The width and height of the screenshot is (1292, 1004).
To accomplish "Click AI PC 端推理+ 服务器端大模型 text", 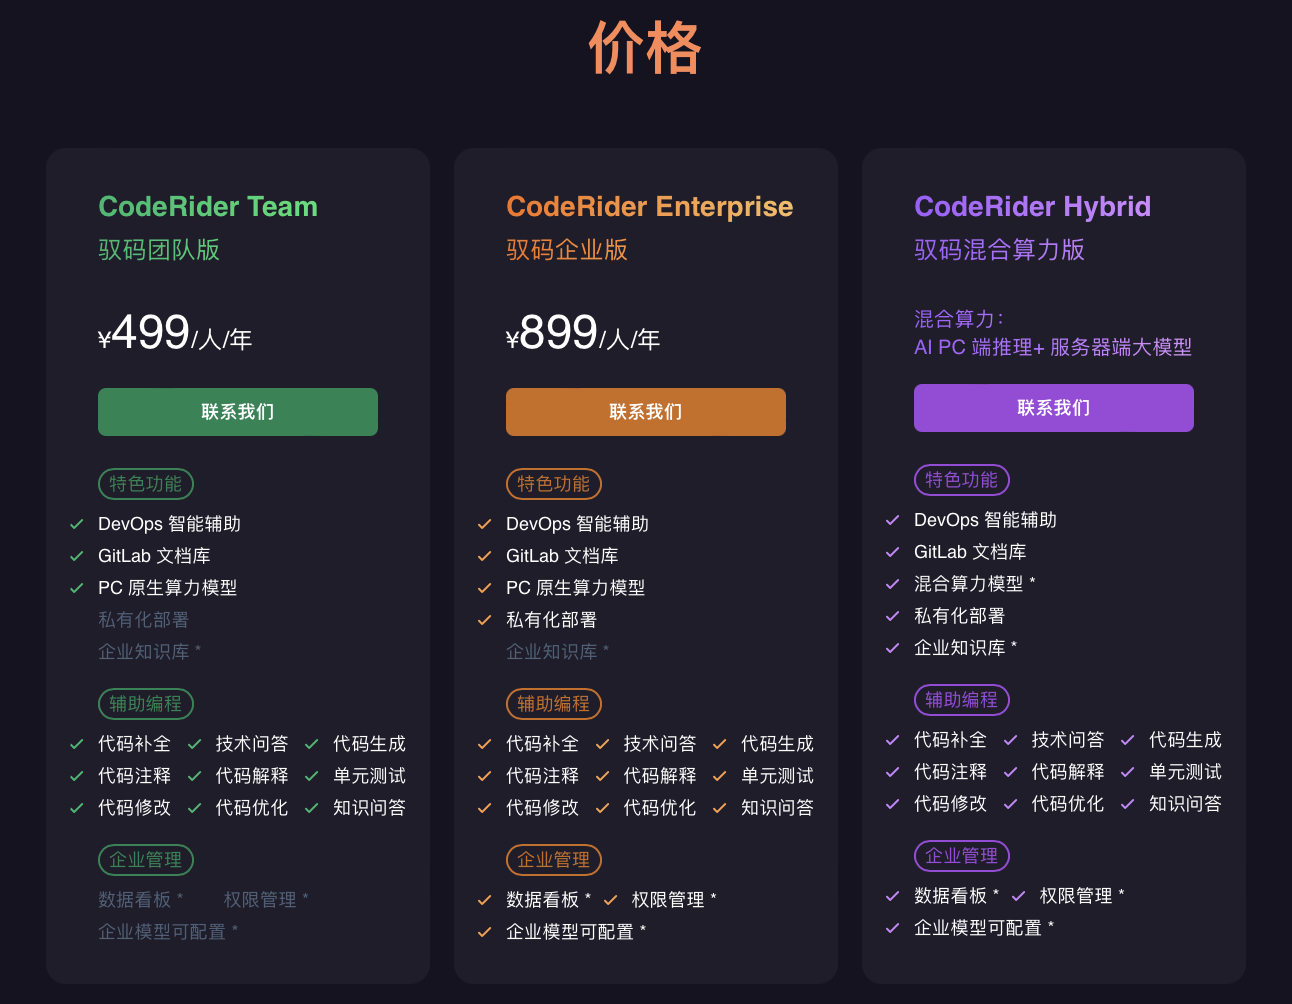I will [x=1053, y=347].
